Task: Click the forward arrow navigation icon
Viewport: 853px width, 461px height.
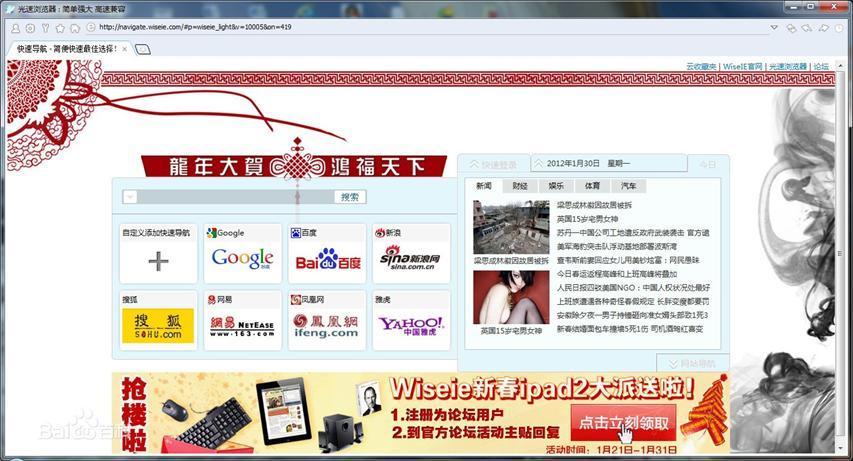Action: point(824,28)
